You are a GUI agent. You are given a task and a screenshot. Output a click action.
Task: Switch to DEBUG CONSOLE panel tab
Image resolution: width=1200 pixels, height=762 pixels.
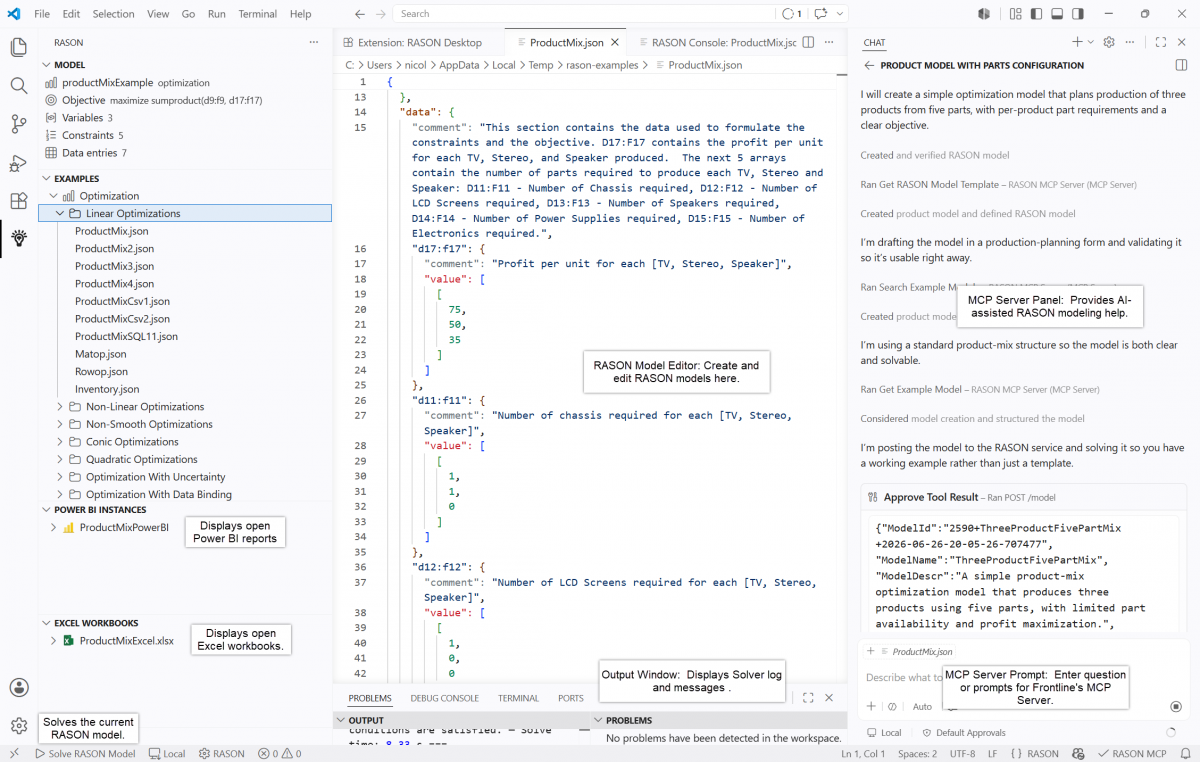click(x=445, y=698)
